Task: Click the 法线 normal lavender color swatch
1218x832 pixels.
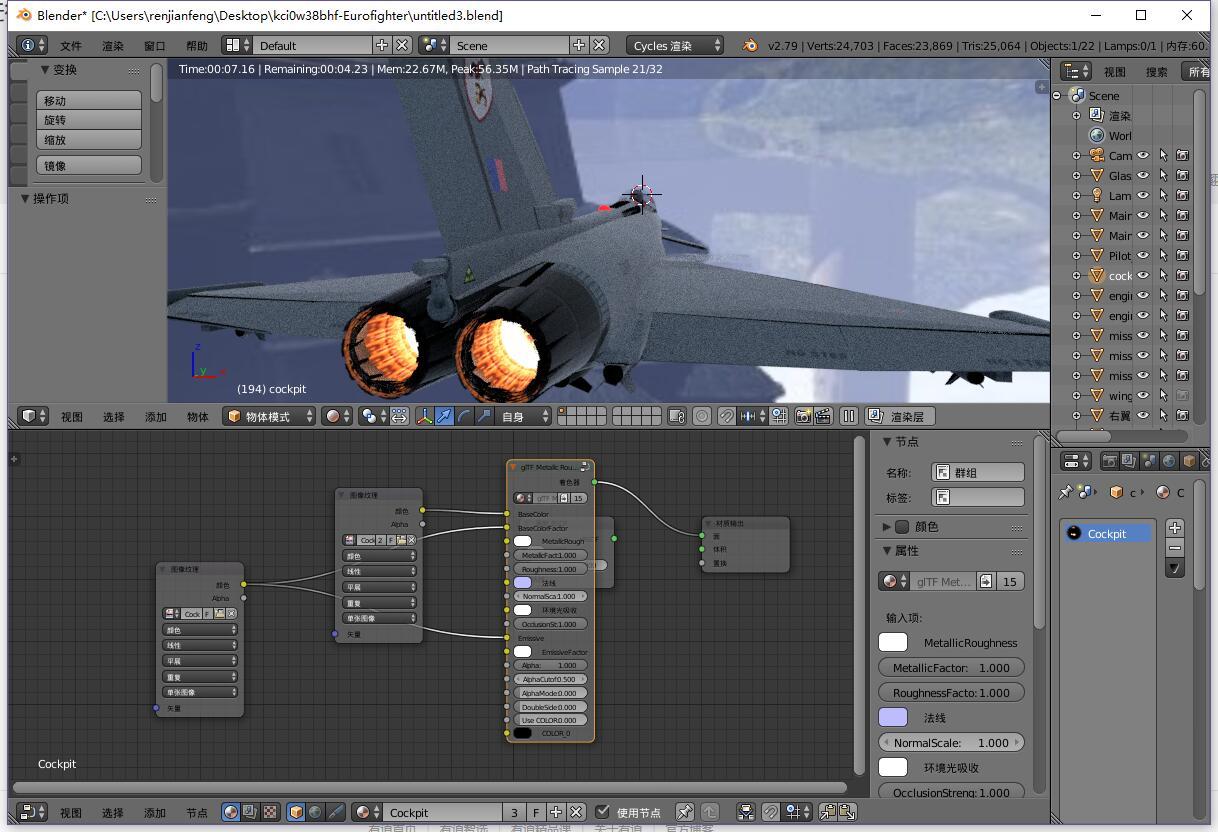Action: point(893,717)
